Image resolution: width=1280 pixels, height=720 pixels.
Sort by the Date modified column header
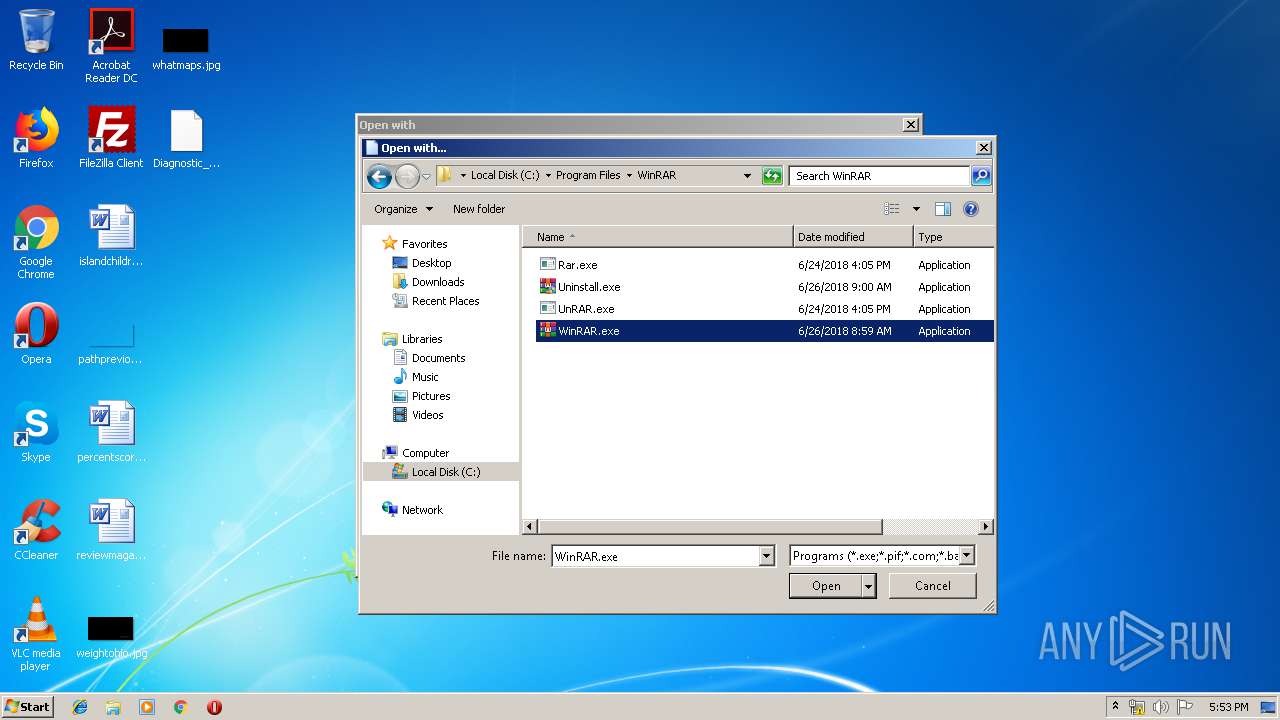[x=853, y=237]
